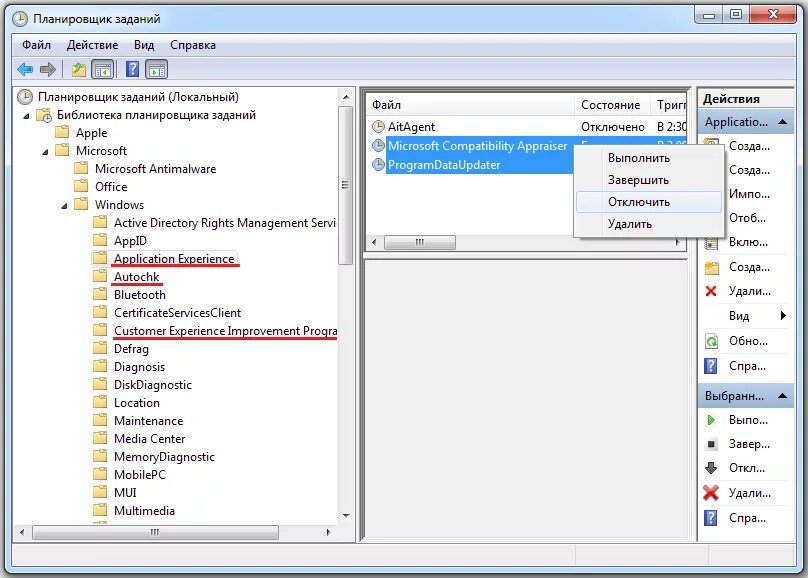The image size is (808, 578).
Task: Open the Справка menu
Action: [x=193, y=45]
